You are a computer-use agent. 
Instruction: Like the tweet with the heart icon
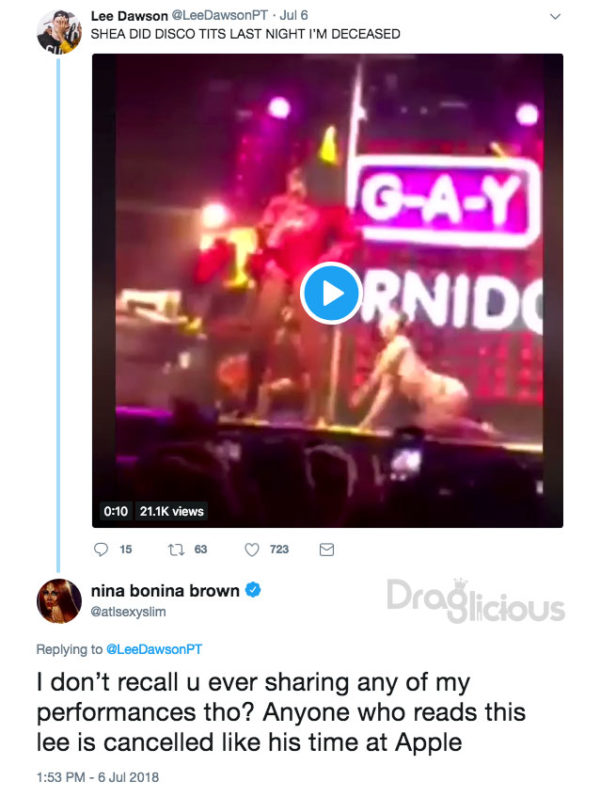(x=252, y=549)
